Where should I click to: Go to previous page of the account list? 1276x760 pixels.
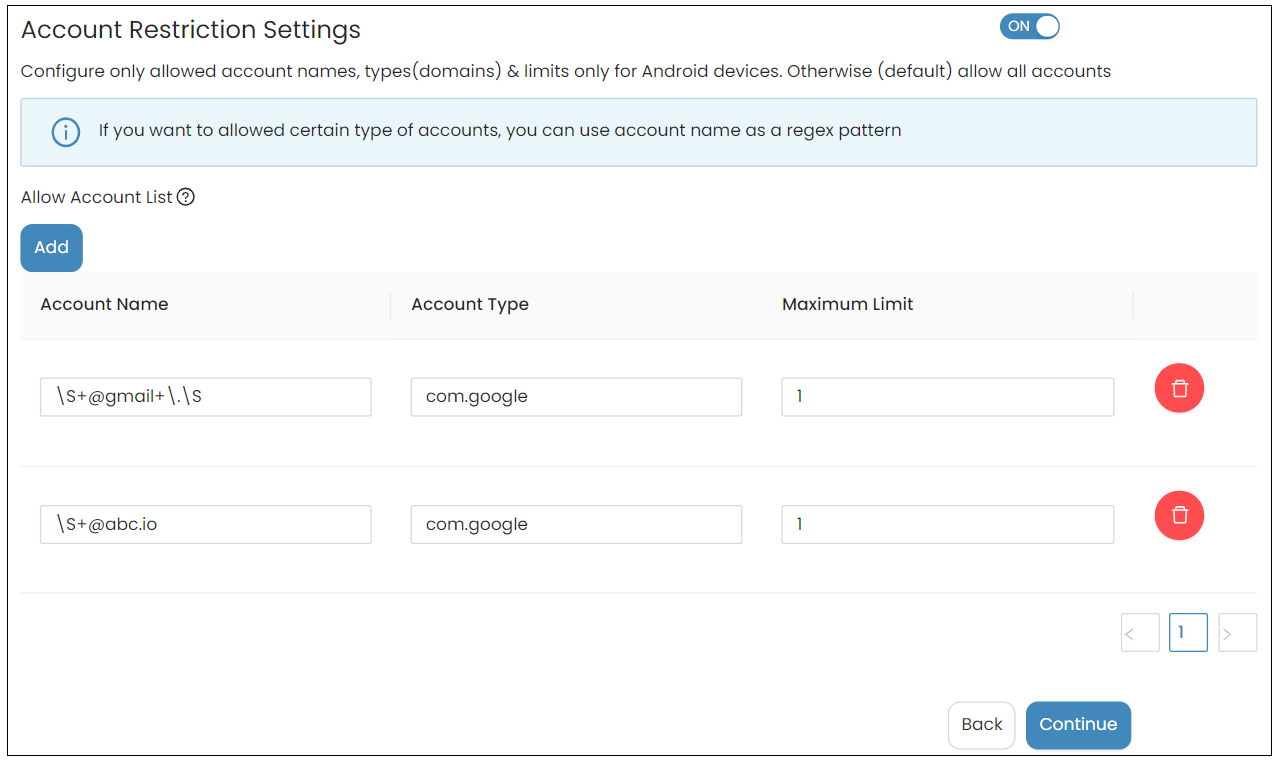(1140, 633)
